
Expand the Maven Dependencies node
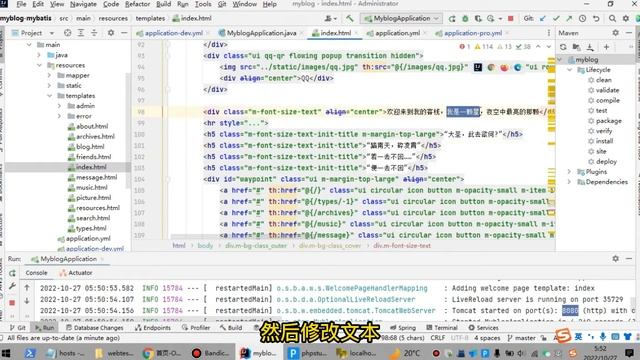(569, 182)
